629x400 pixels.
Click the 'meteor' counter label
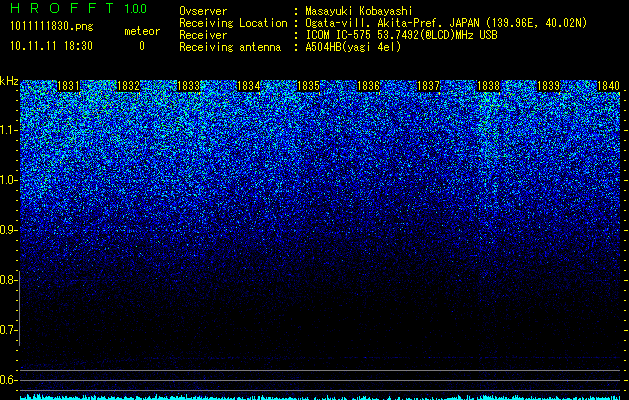point(142,31)
